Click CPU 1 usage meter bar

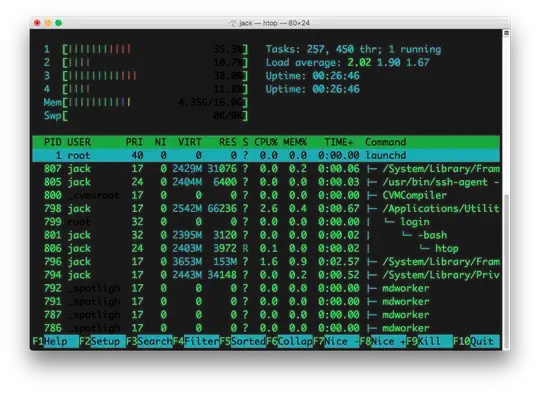[x=155, y=49]
